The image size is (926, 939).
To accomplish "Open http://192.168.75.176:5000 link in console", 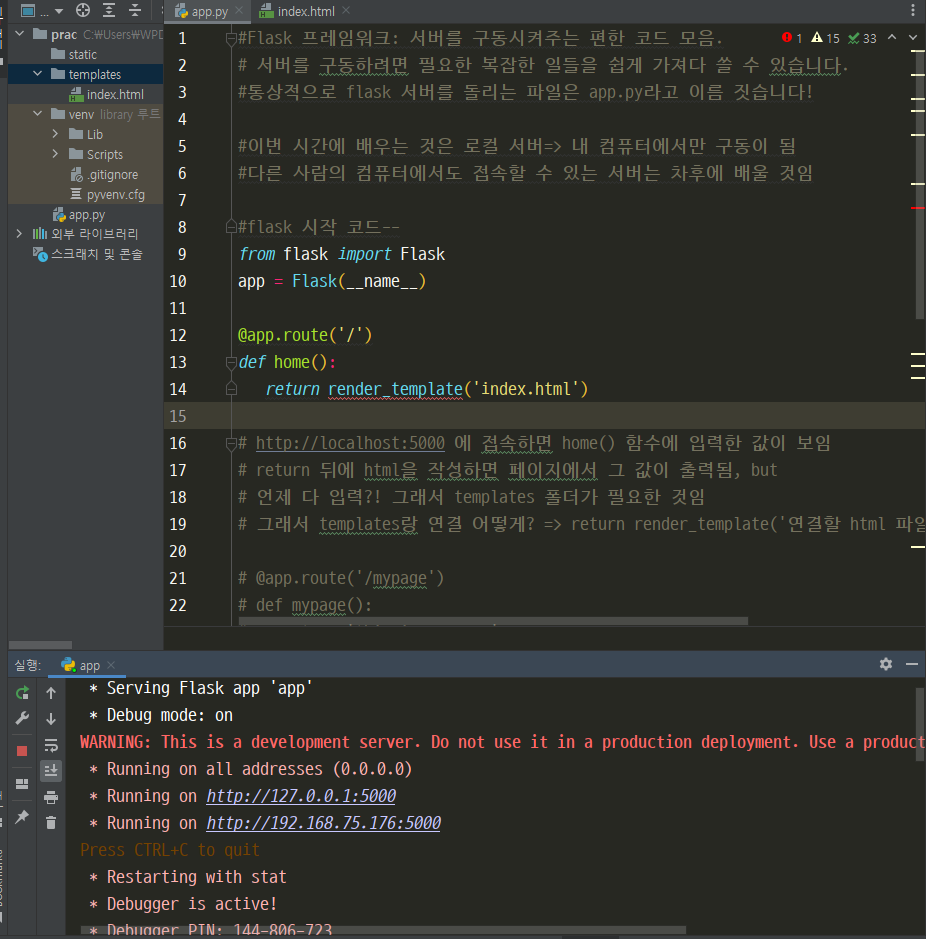I will [323, 823].
